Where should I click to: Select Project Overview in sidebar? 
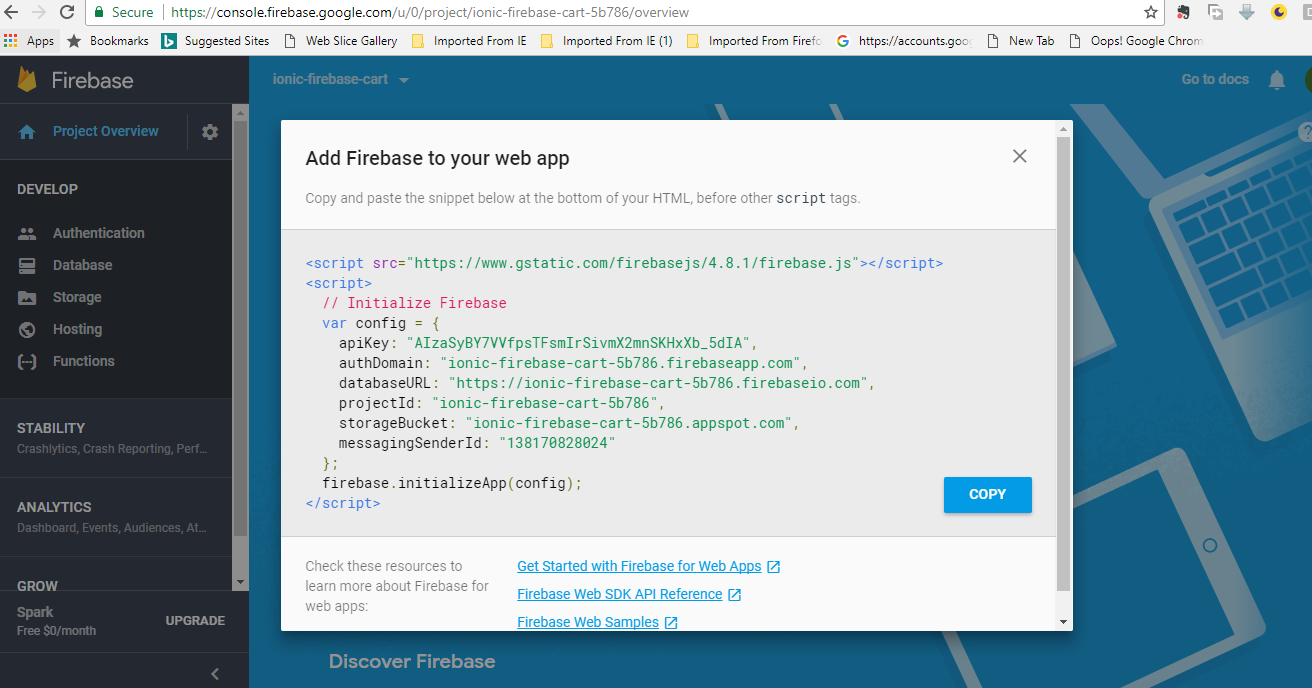(x=105, y=131)
